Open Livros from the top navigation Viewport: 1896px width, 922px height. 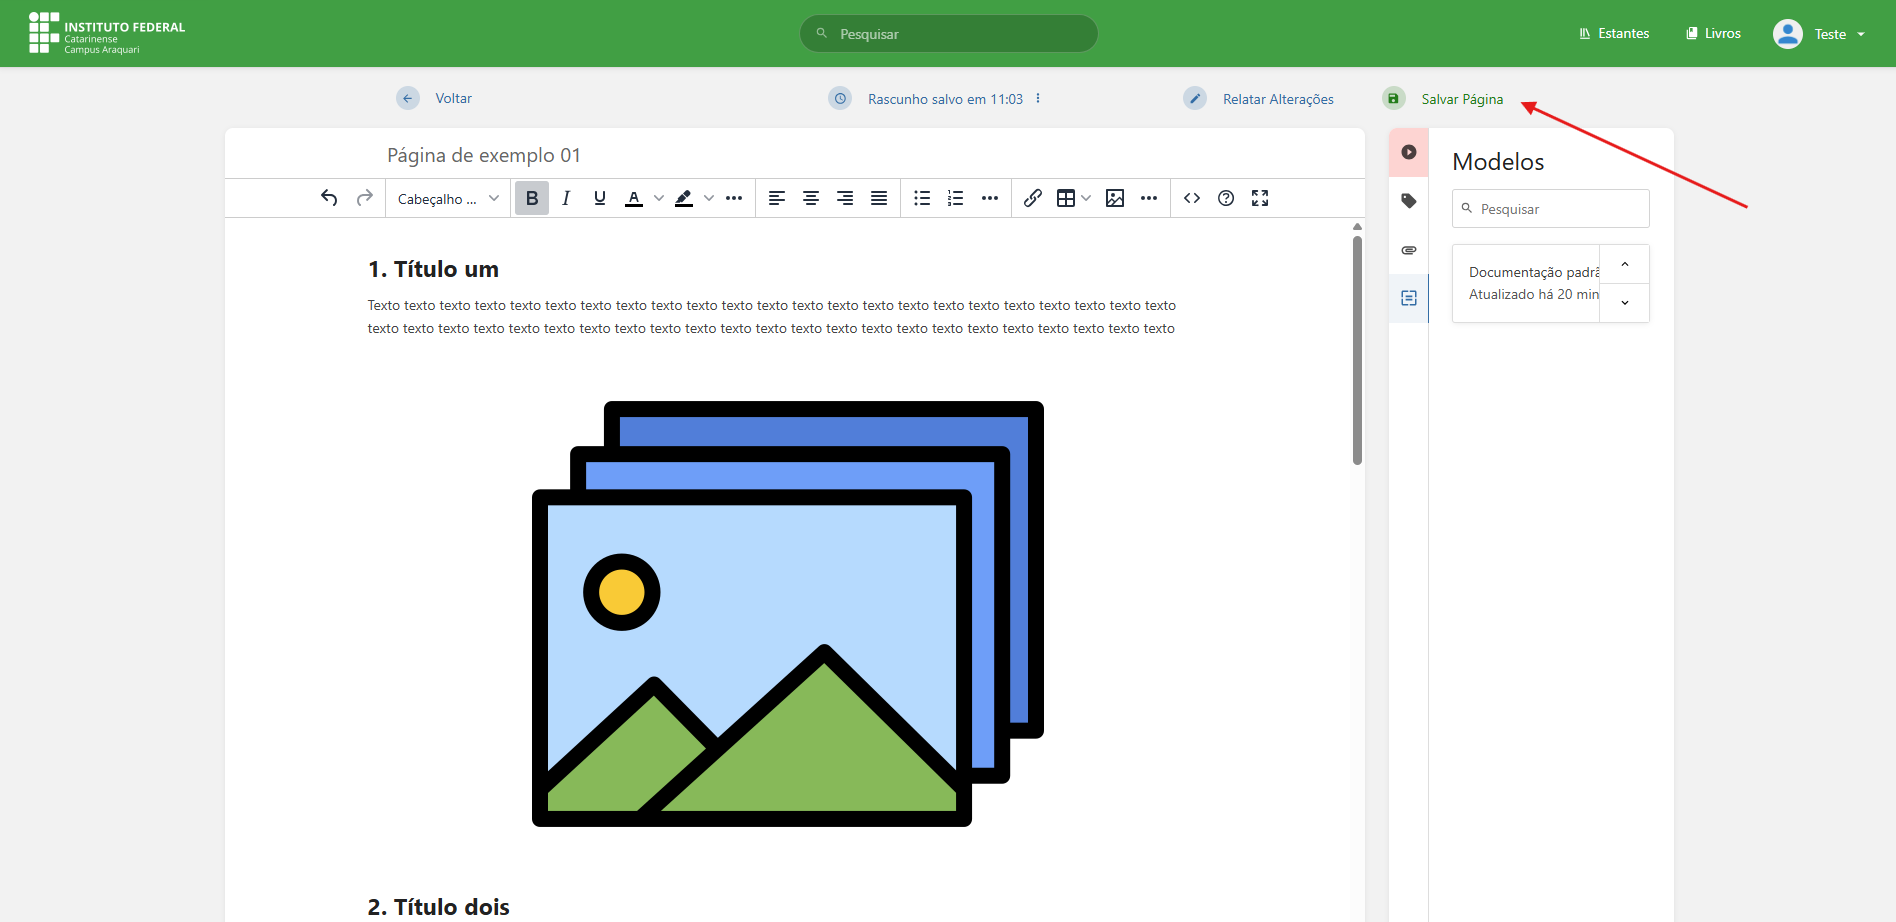1713,34
